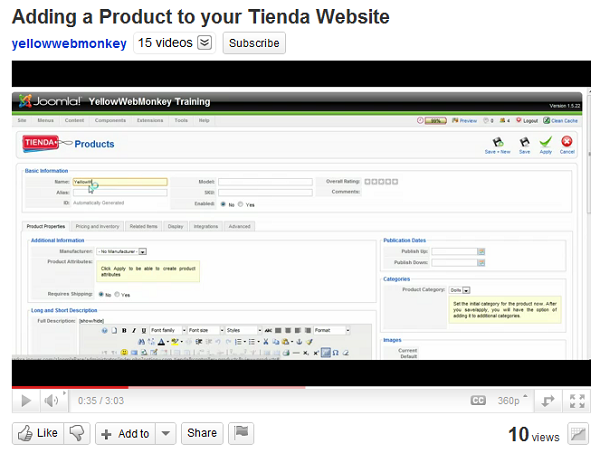This screenshot has width=600, height=453.
Task: Select Enabled Yes radio button
Action: [x=241, y=204]
